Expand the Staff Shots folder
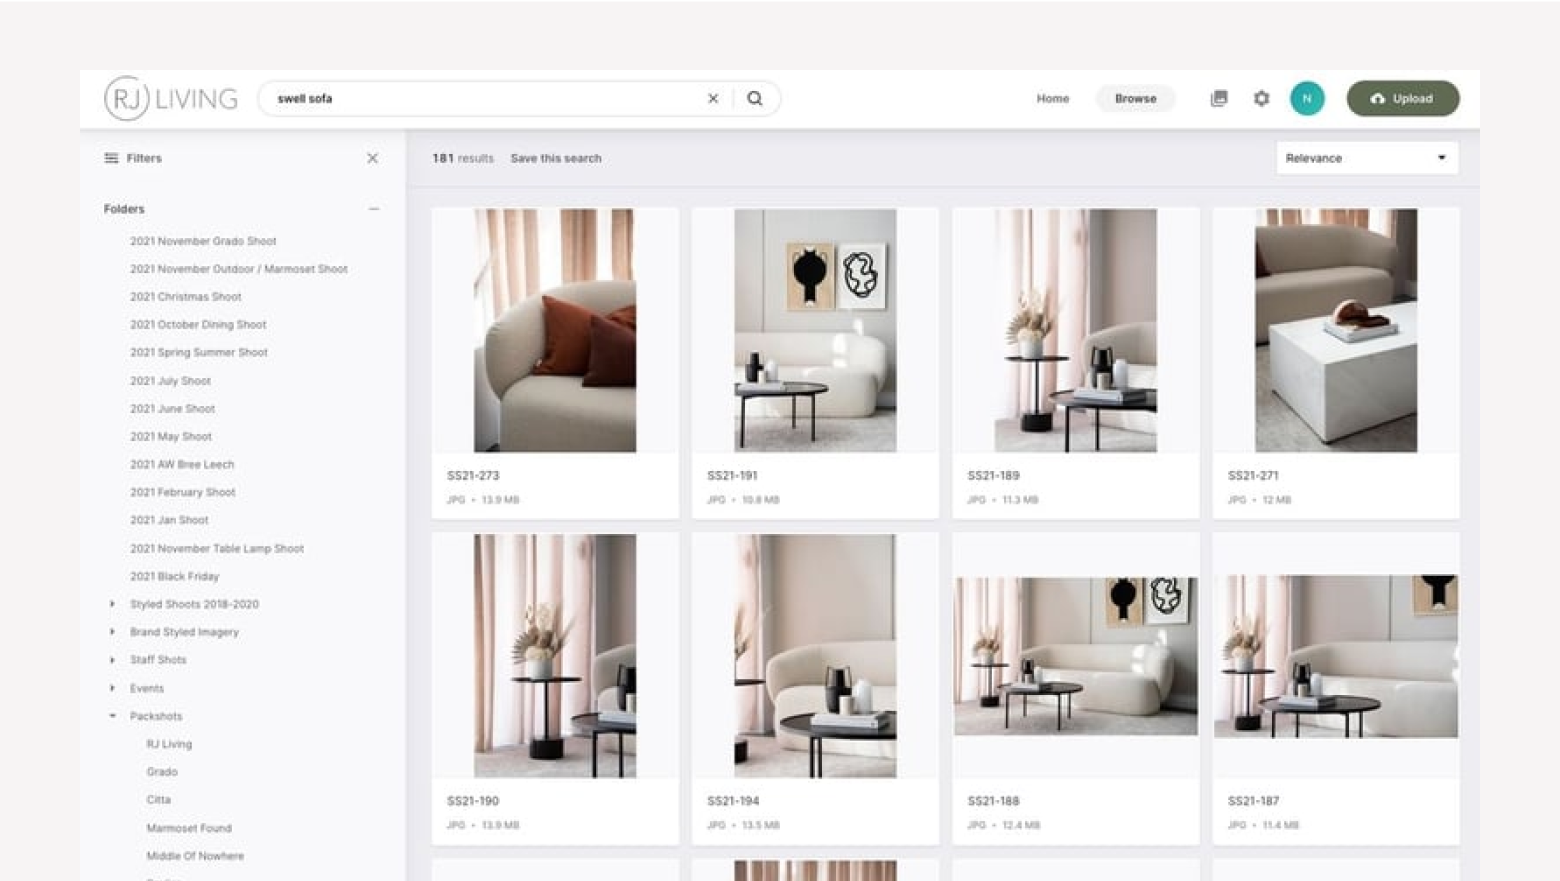The height and width of the screenshot is (881, 1560). coord(112,660)
